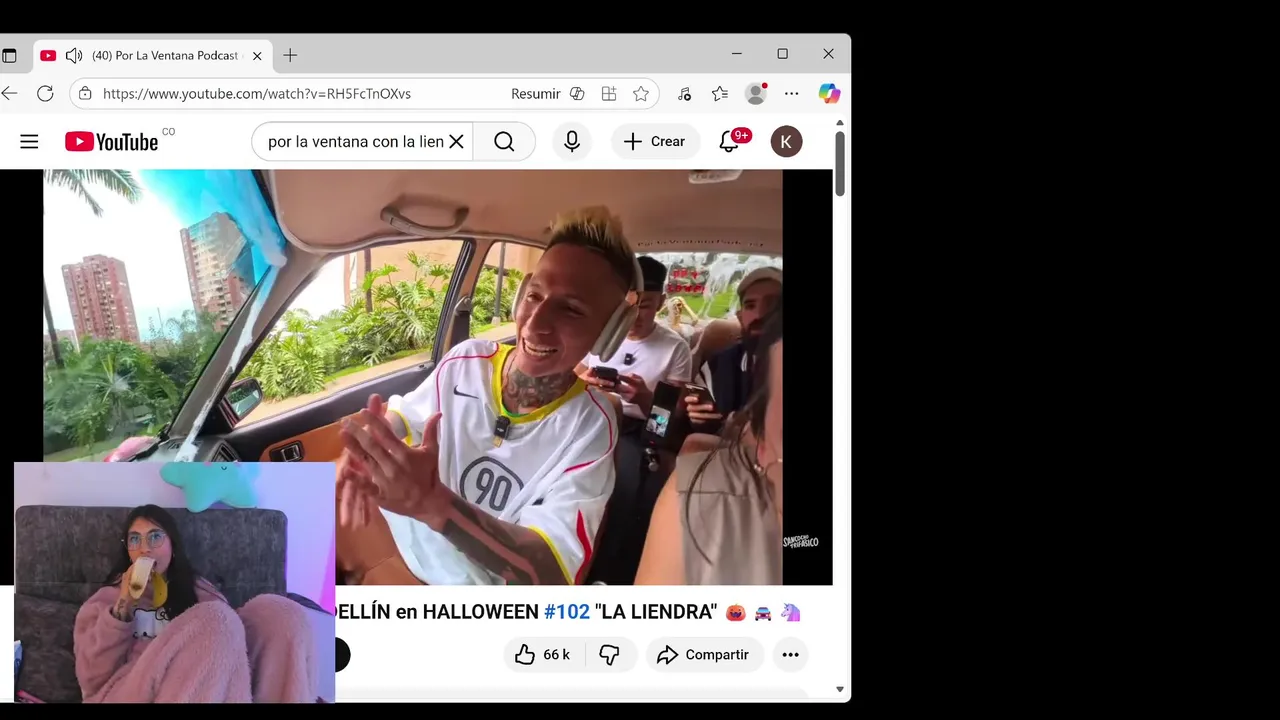This screenshot has width=1280, height=720.
Task: Click the scrollbar down arrow
Action: 840,689
